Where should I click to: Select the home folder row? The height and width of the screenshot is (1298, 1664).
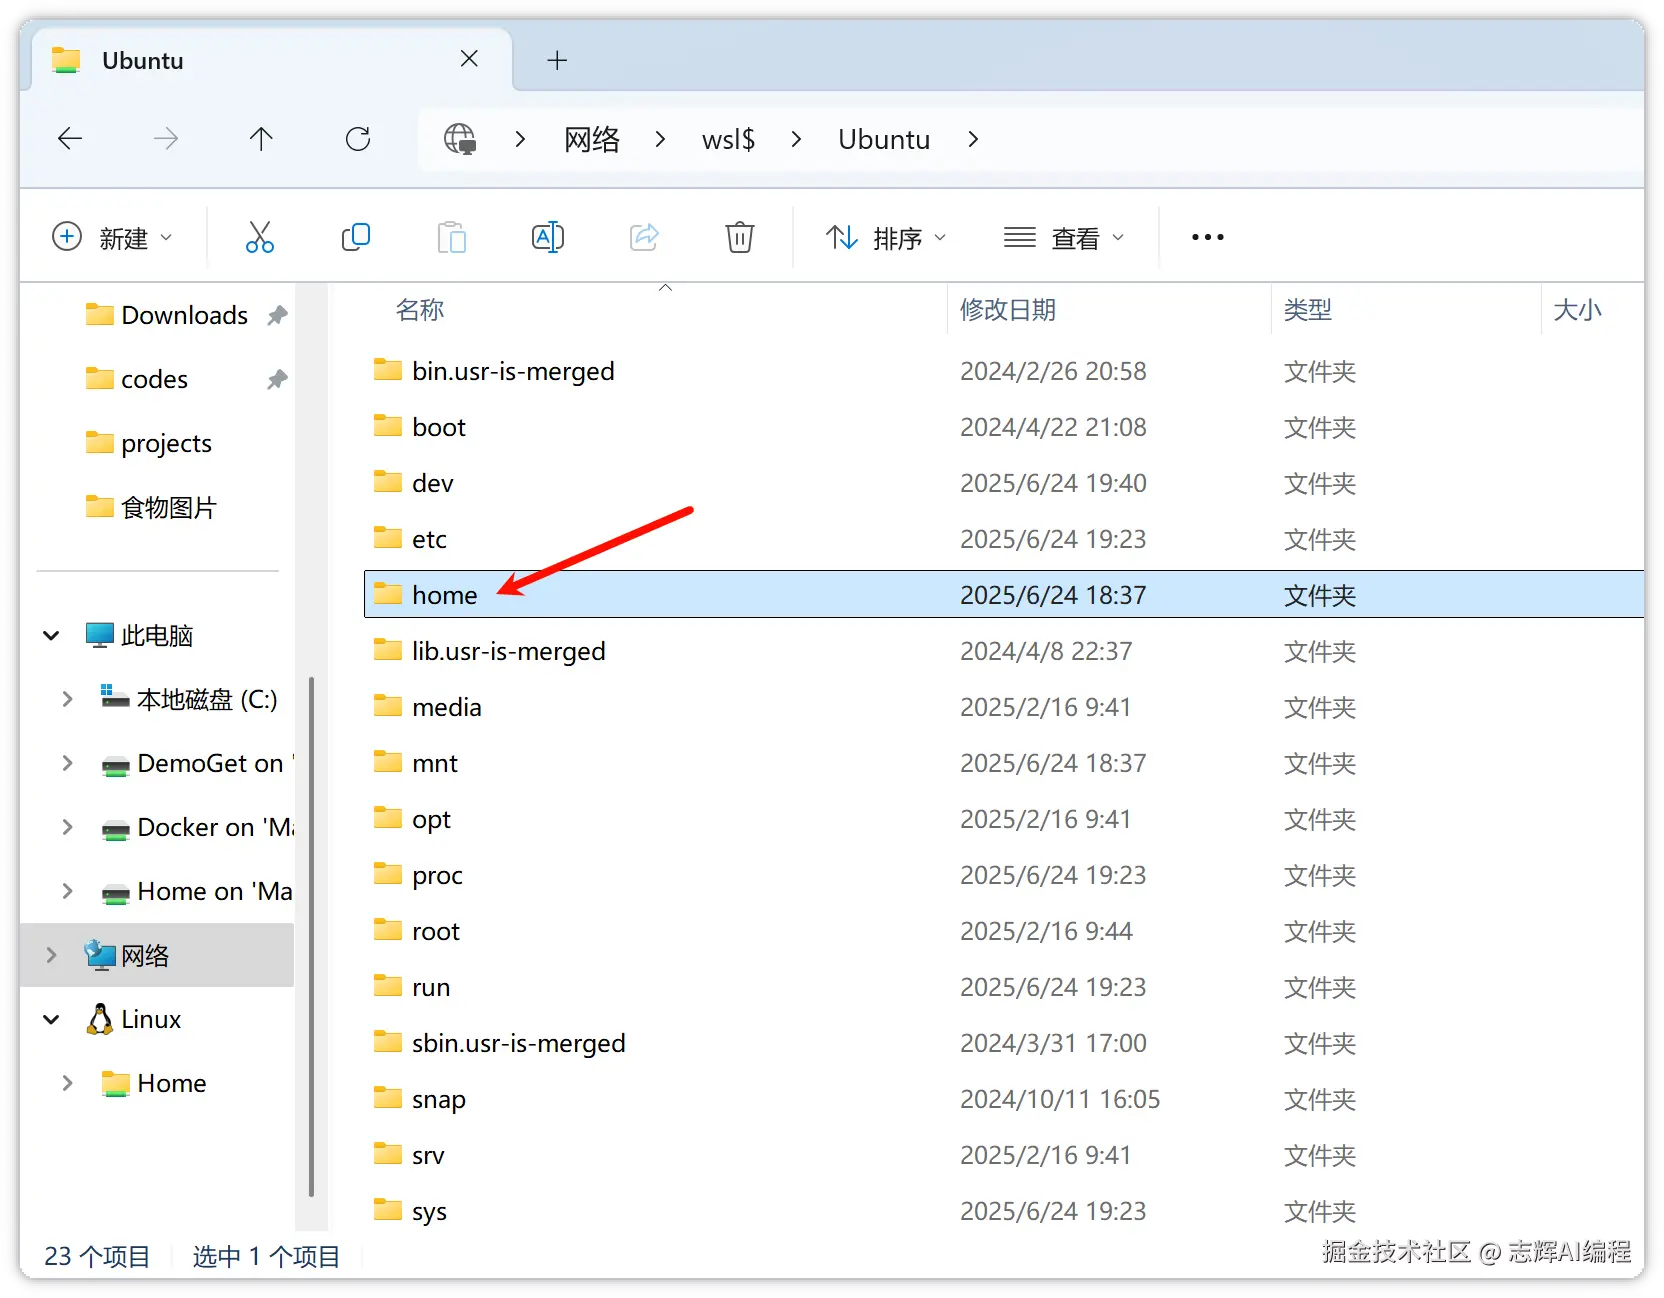(1004, 595)
